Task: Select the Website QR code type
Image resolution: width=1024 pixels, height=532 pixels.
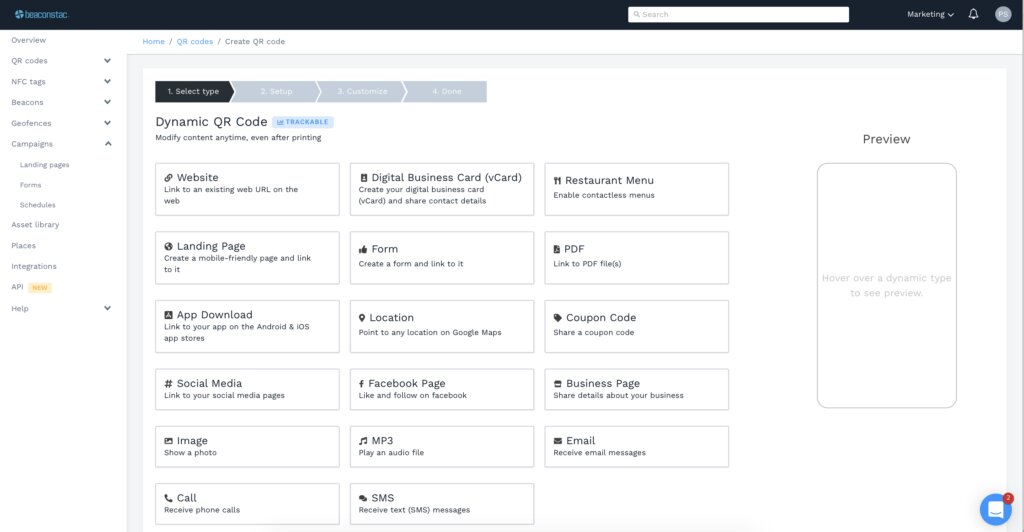Action: click(247, 189)
